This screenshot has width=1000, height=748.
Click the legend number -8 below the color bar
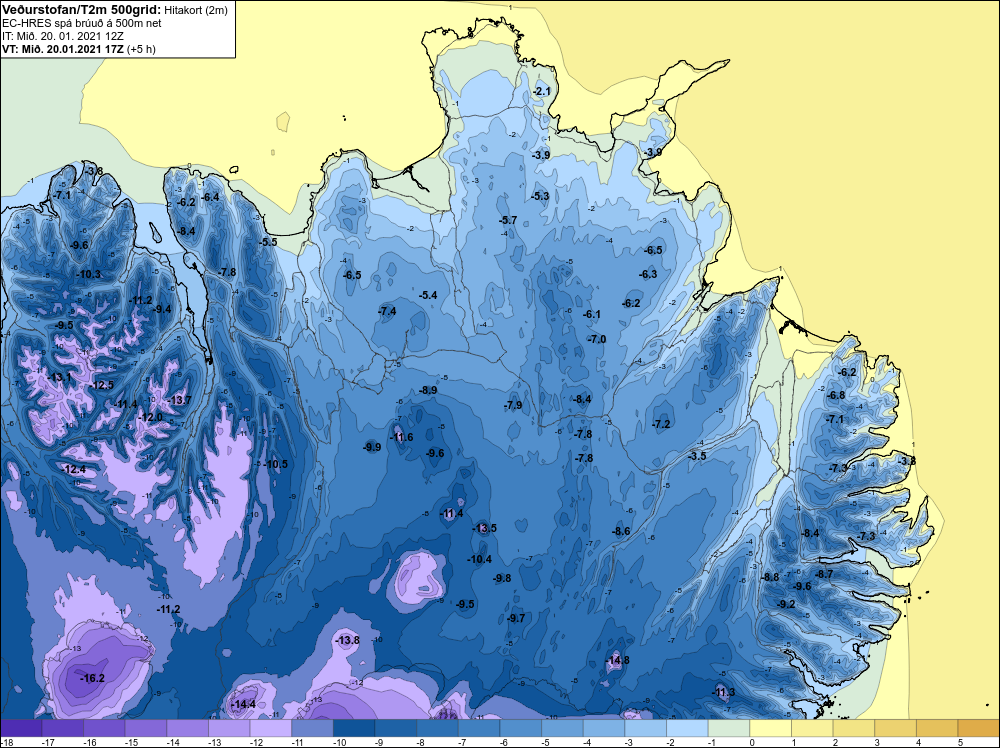point(421,742)
